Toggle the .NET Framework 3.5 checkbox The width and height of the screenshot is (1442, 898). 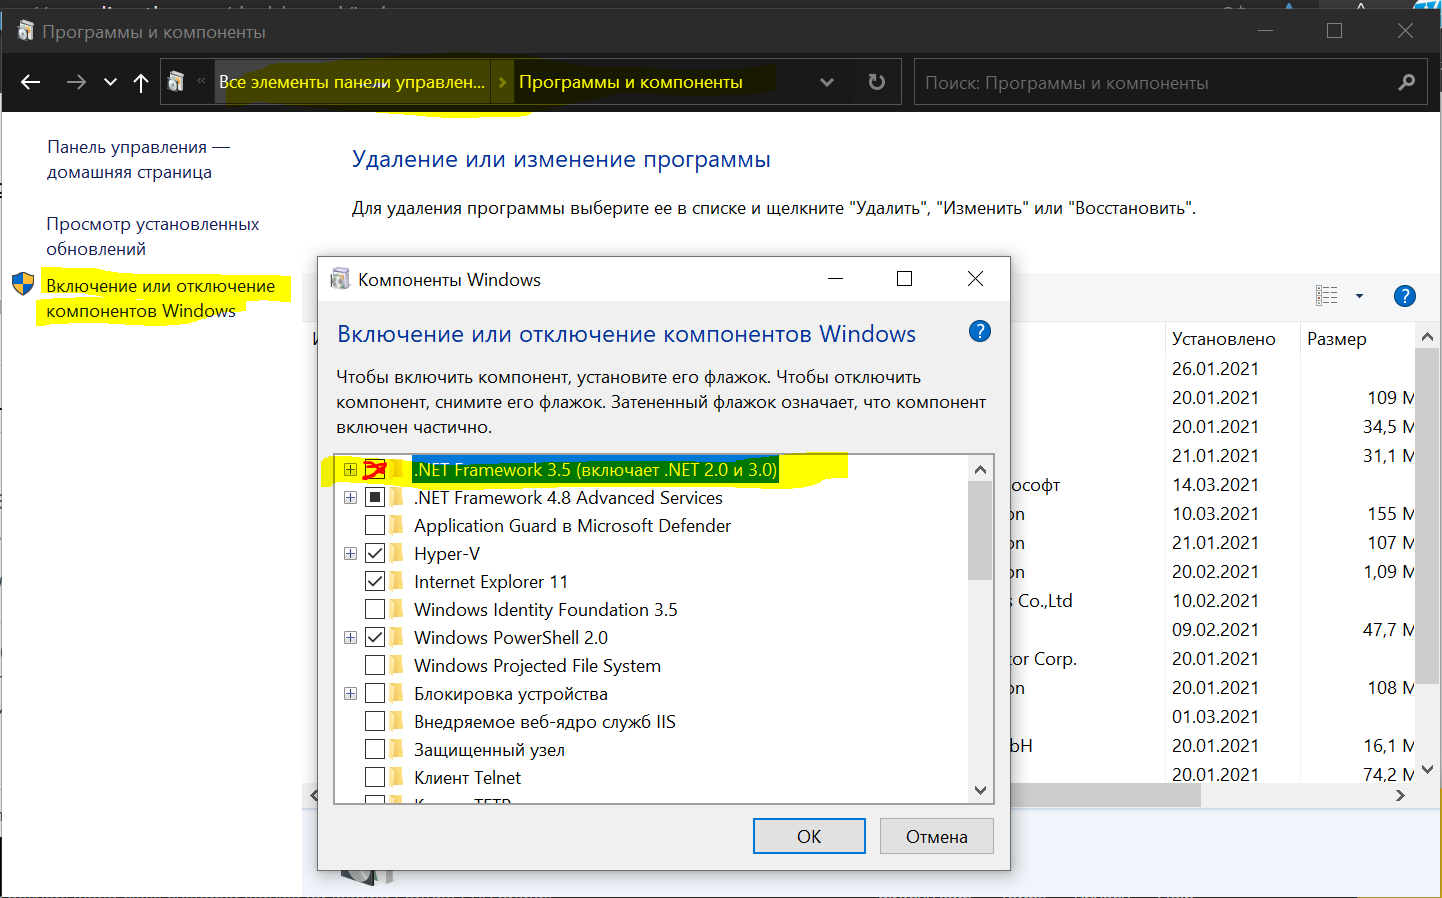pyautogui.click(x=375, y=469)
